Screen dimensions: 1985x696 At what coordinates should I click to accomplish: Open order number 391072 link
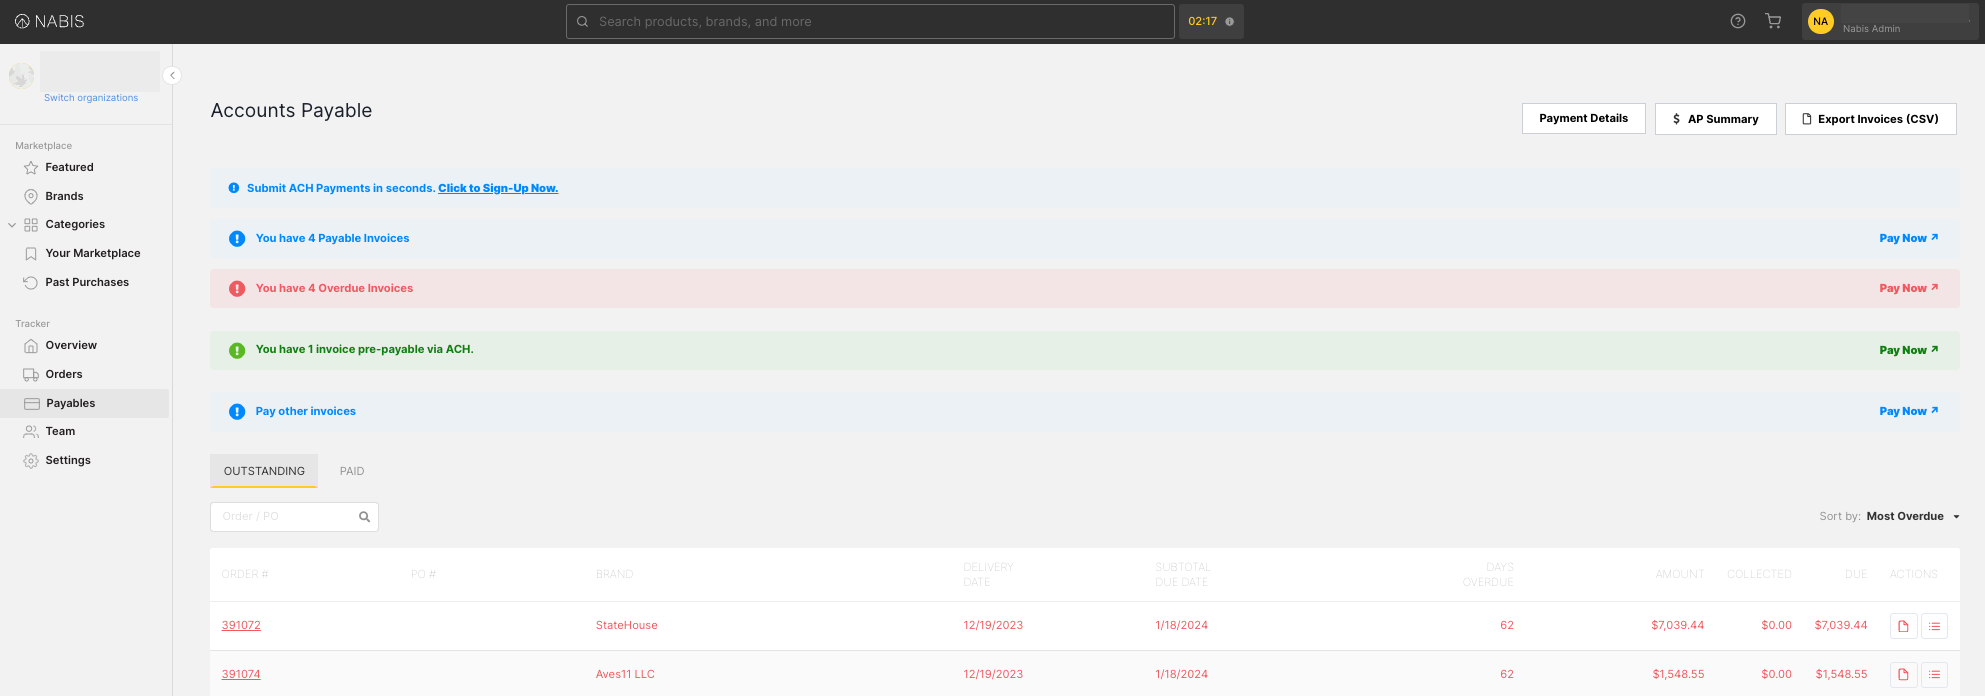point(241,626)
